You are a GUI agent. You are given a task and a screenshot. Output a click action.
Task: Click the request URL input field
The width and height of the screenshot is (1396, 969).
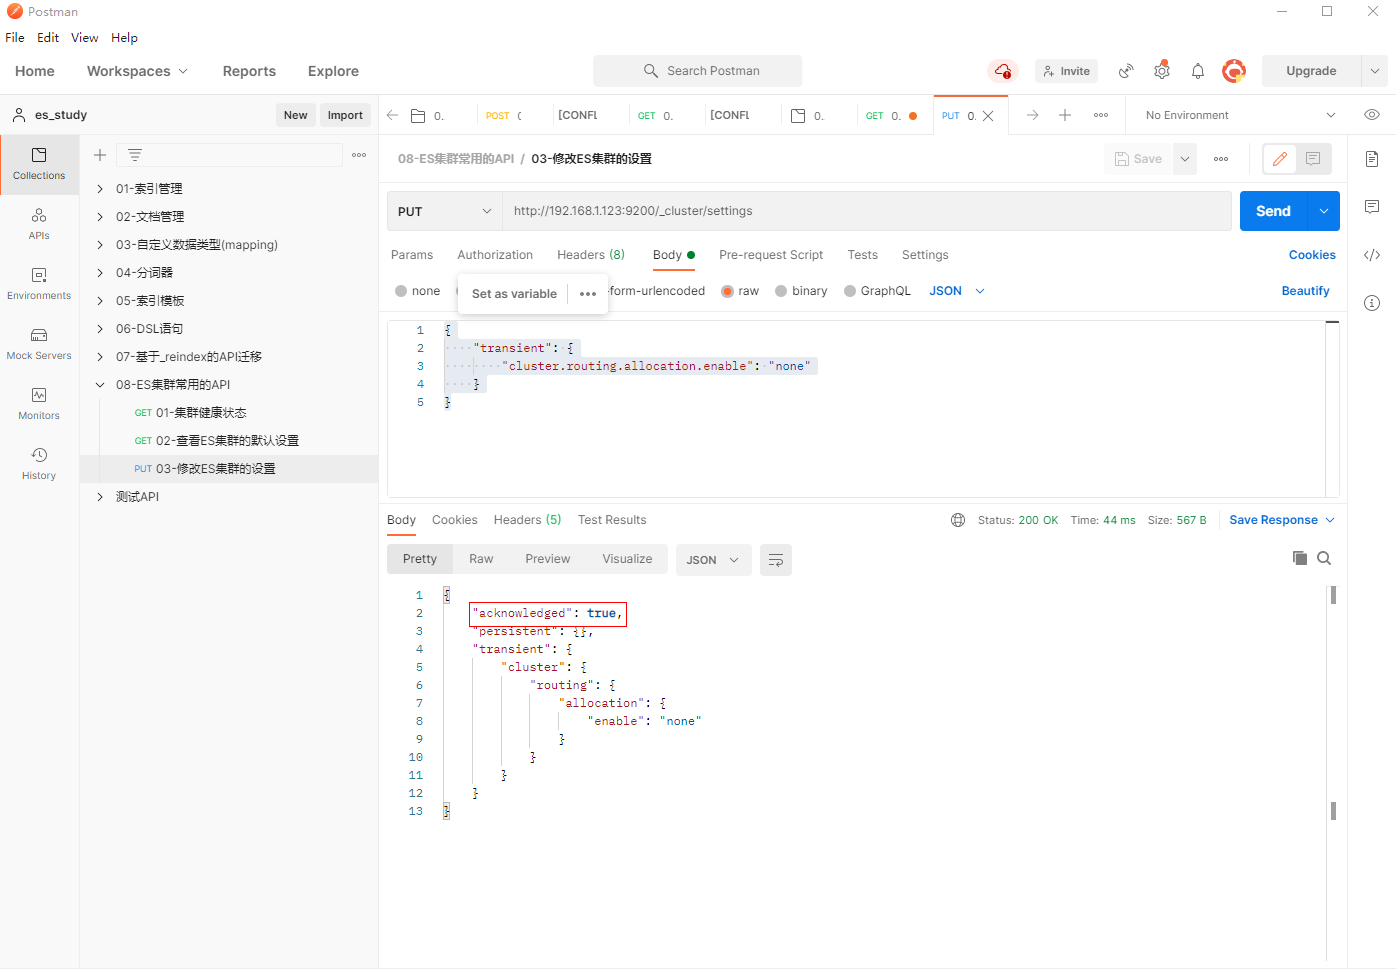[x=865, y=211]
